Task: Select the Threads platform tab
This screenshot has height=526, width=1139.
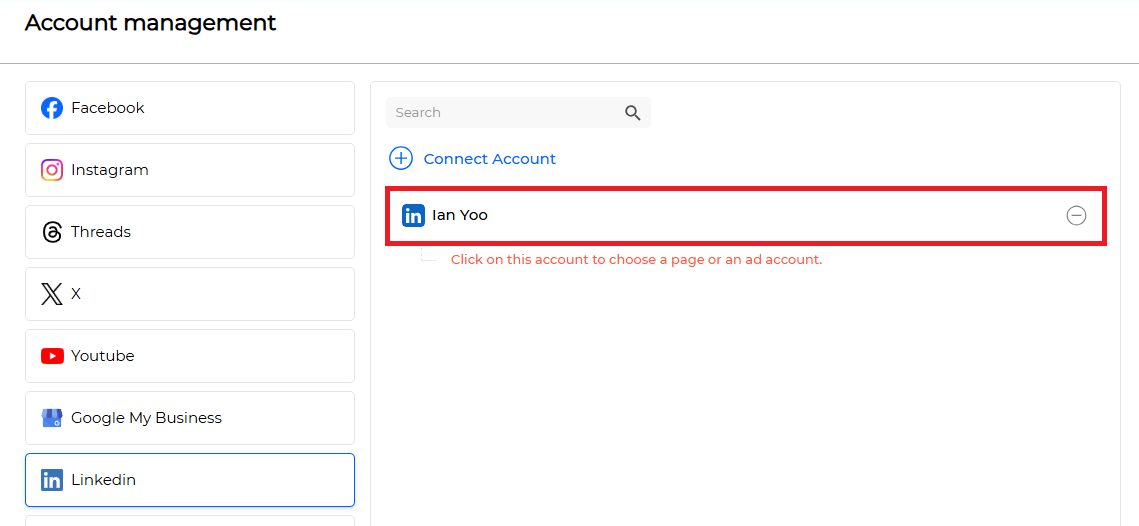Action: click(190, 232)
